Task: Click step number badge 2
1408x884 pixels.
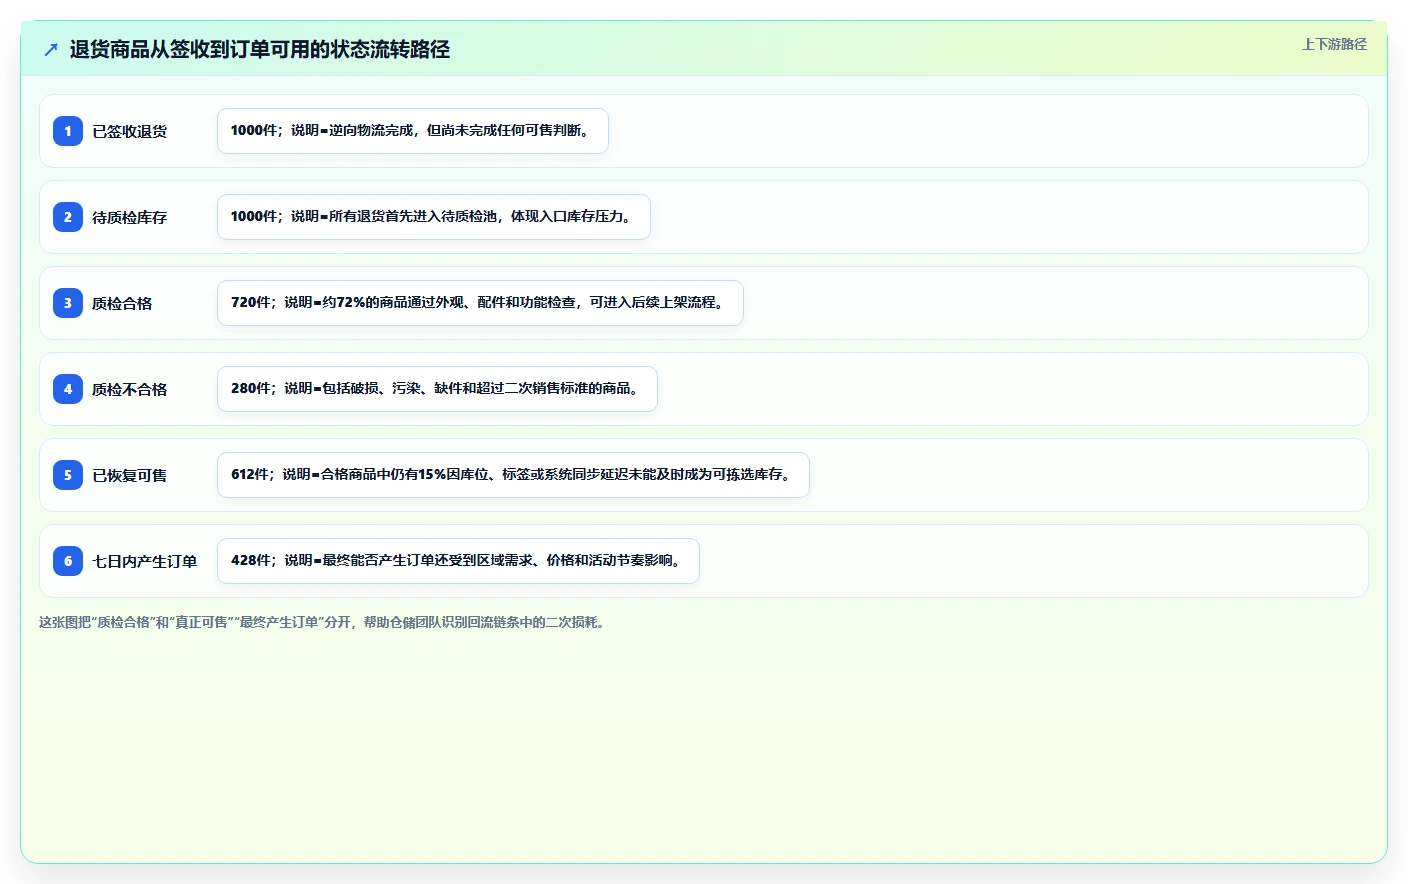Action: click(68, 217)
